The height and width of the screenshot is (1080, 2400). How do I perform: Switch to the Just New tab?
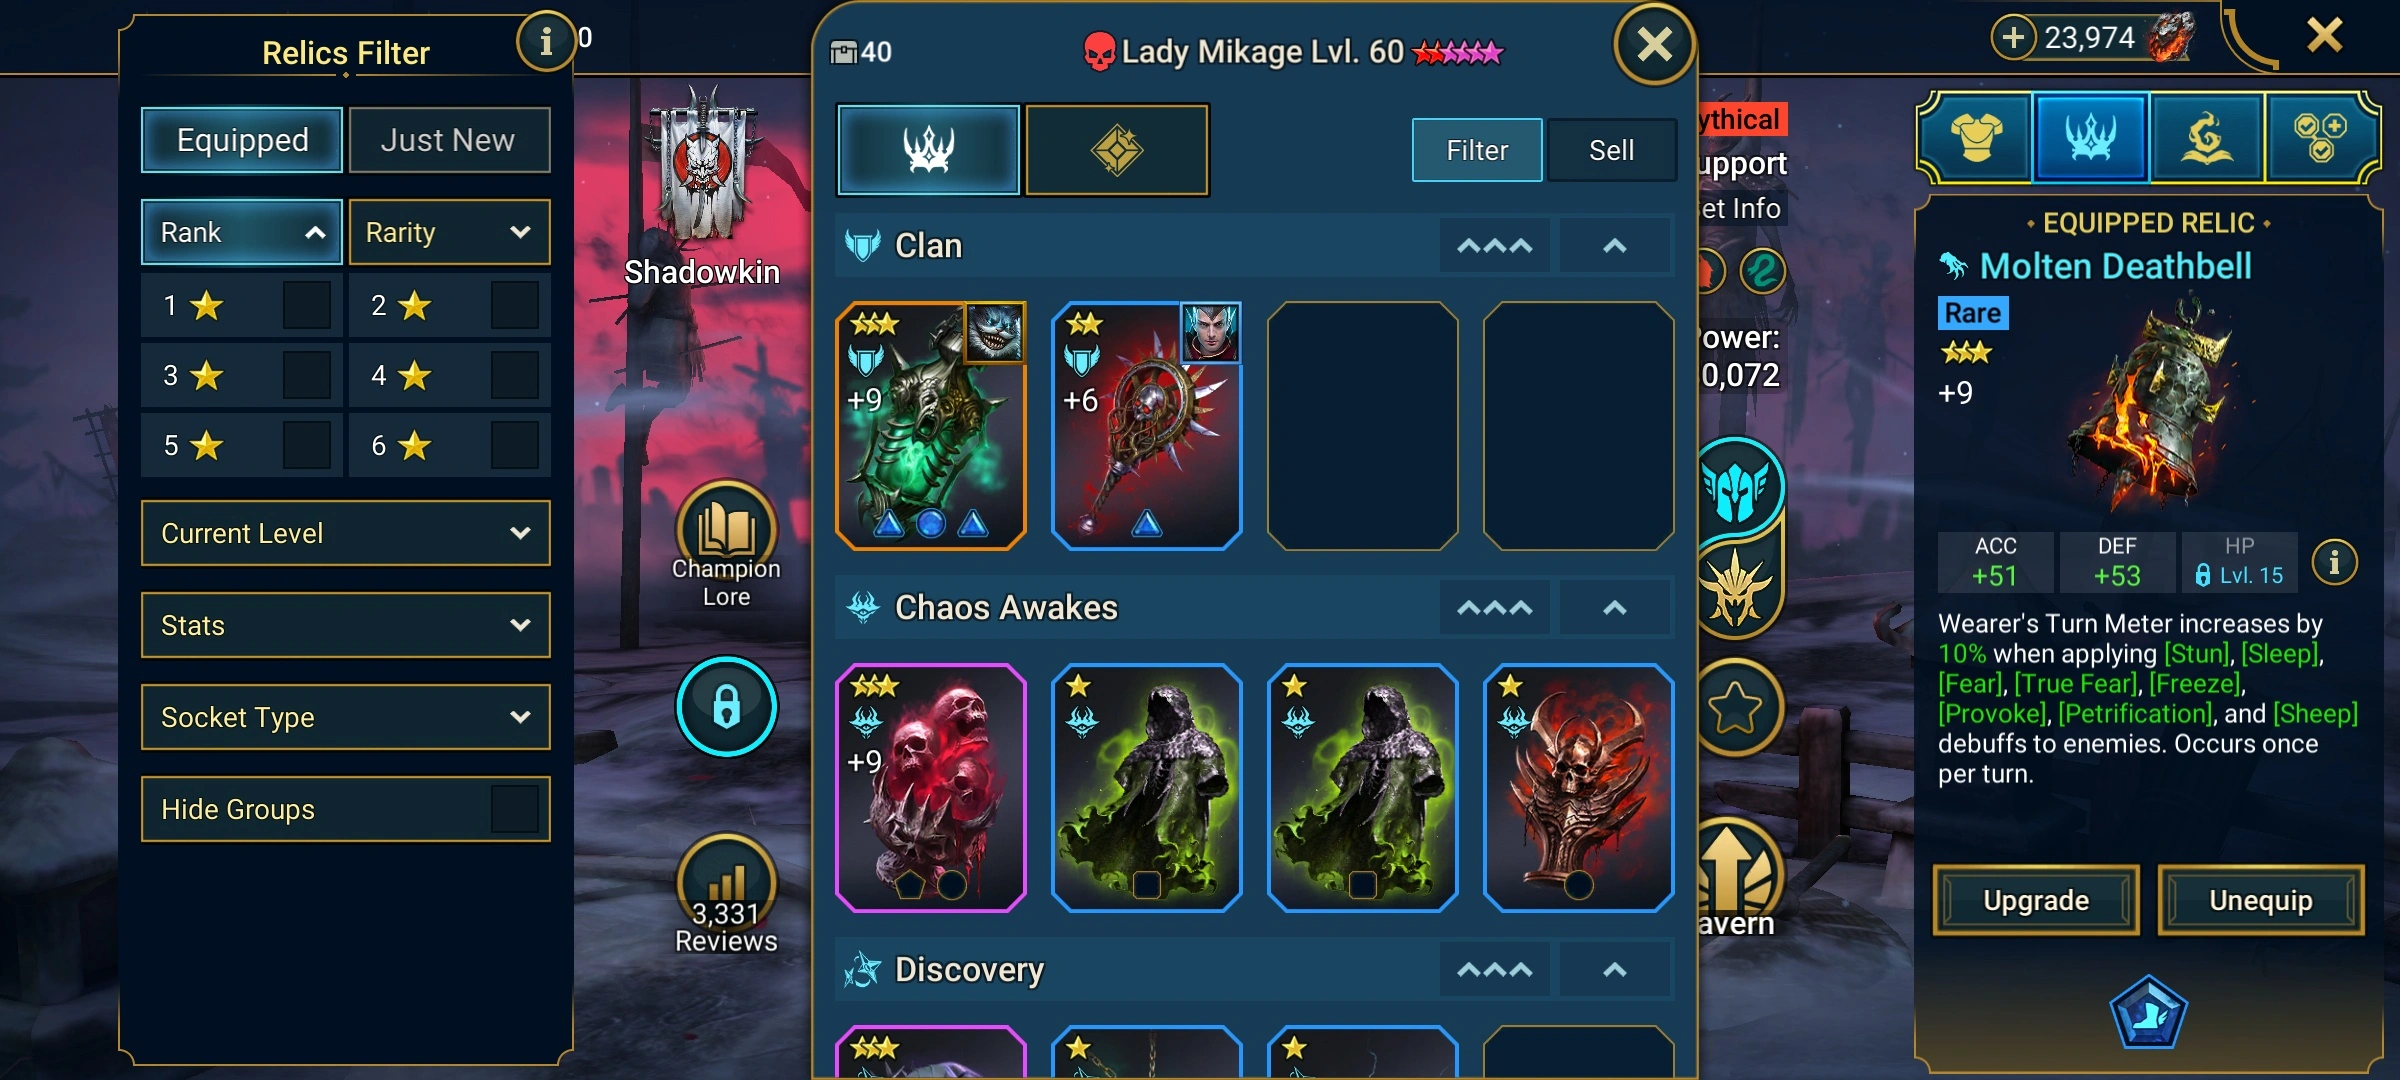[x=449, y=140]
